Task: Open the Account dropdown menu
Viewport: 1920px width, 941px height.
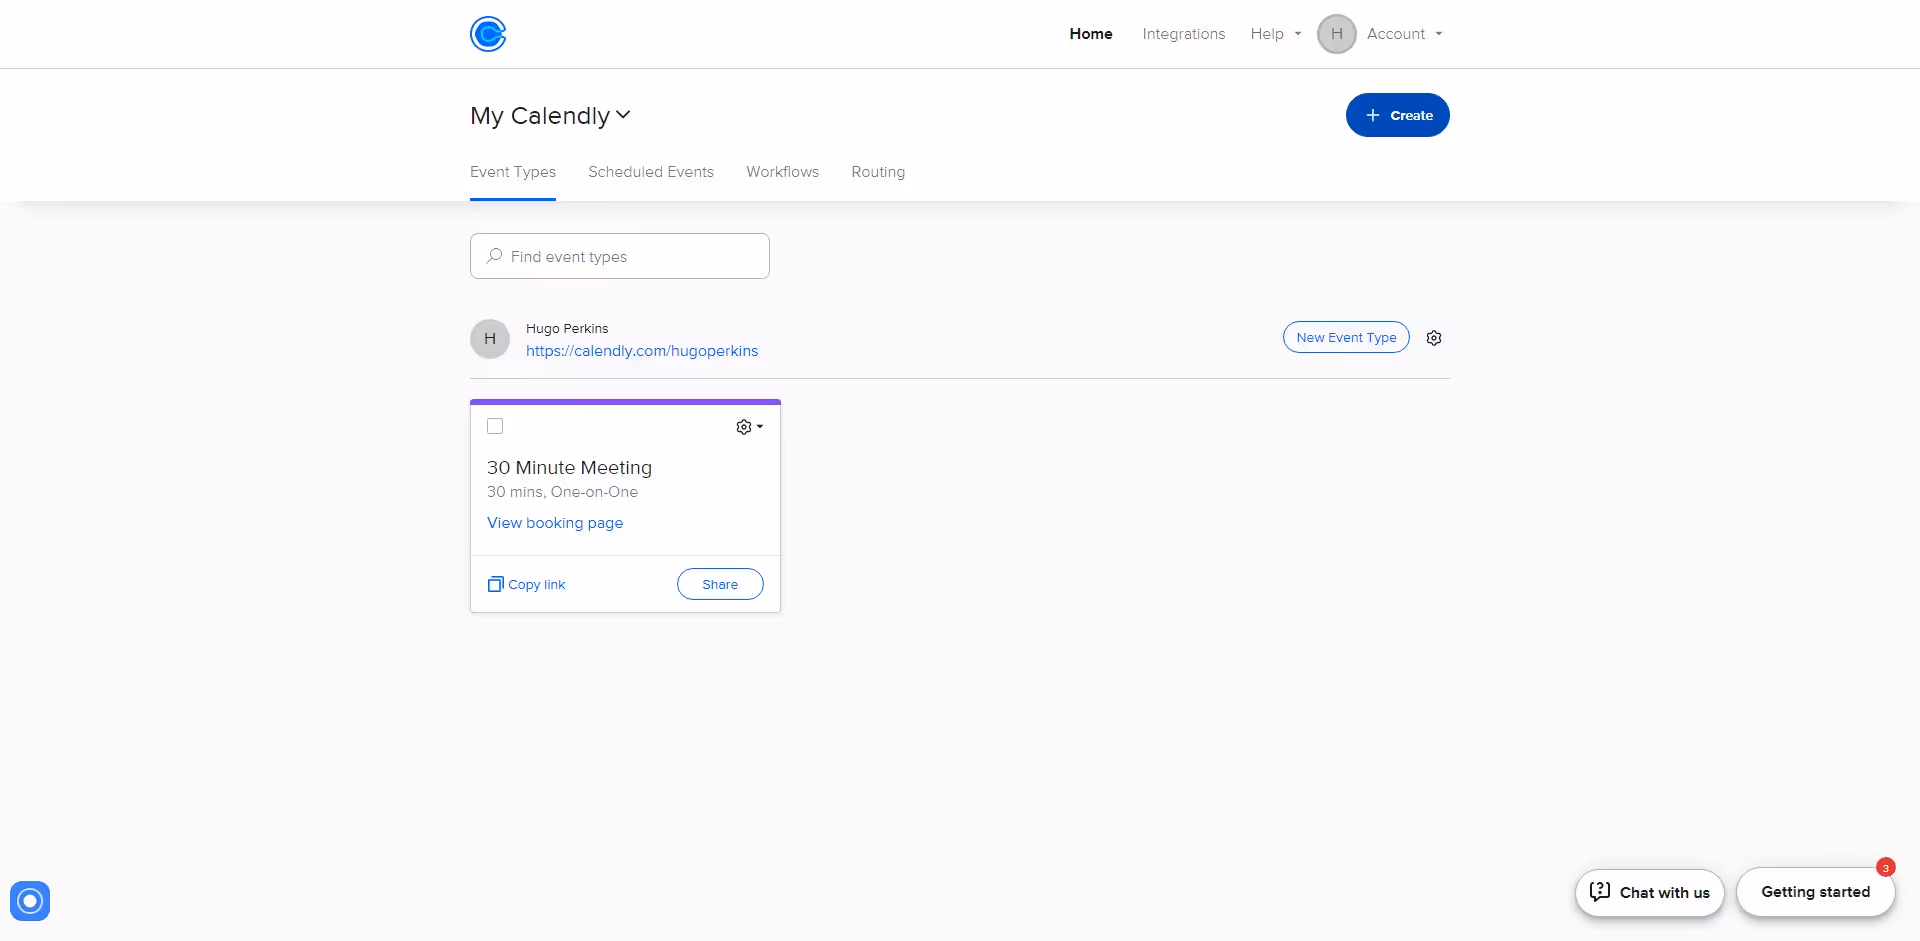Action: click(x=1404, y=34)
